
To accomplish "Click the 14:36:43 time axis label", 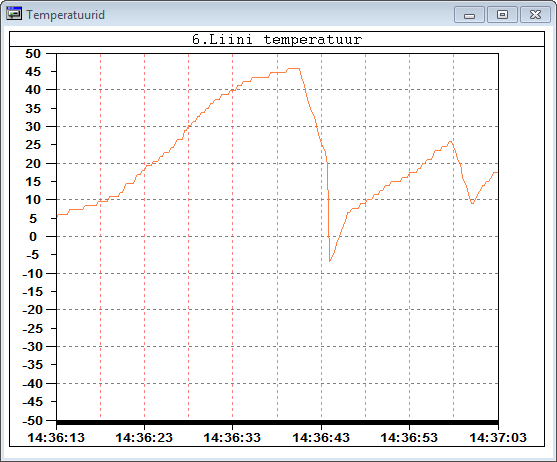I will click(x=321, y=437).
